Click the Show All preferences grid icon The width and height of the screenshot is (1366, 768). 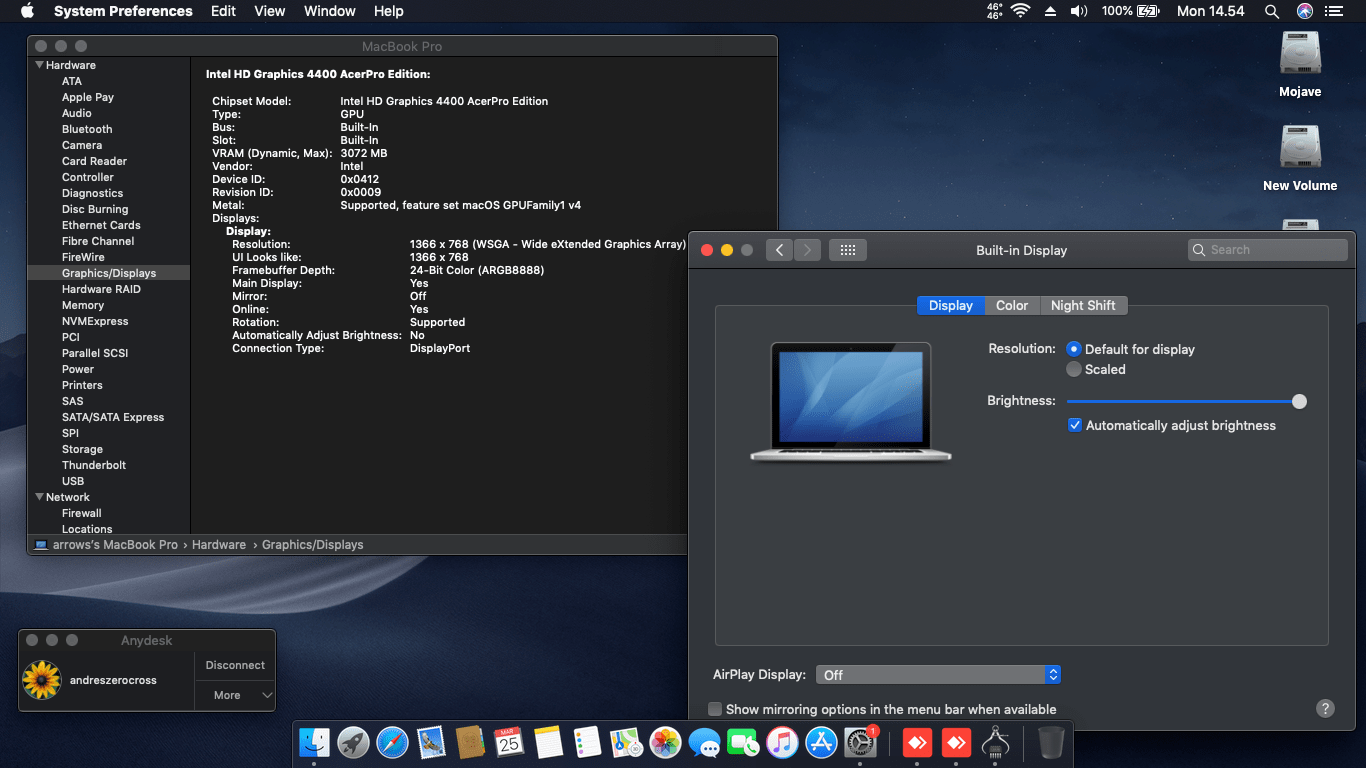point(847,249)
